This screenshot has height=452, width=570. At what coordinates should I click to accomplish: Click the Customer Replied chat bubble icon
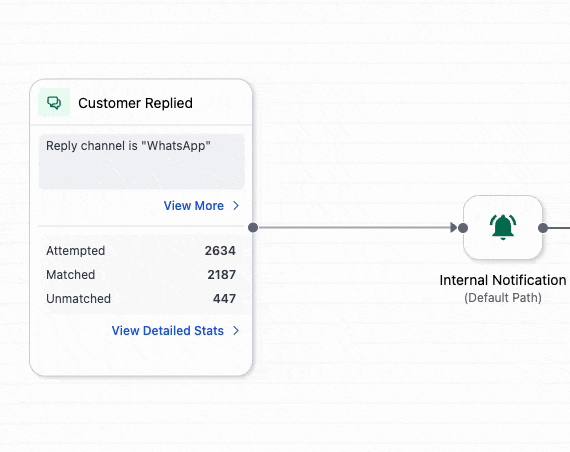[x=54, y=103]
